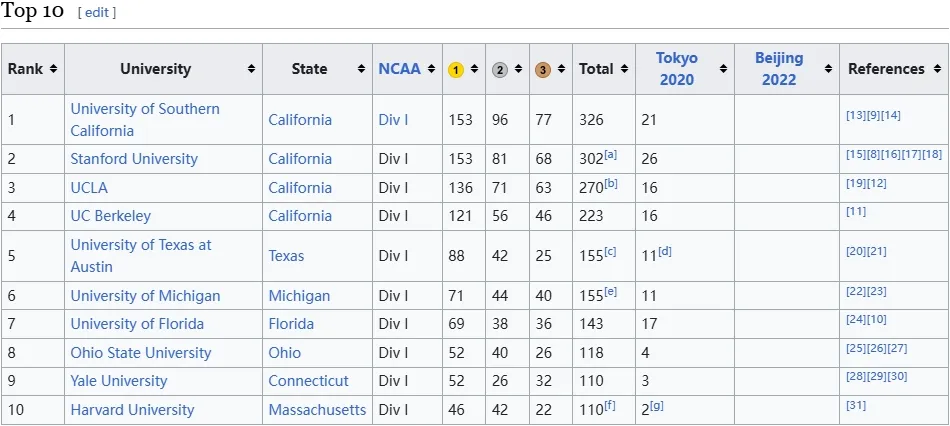Follow the Tokyo 2020 header link
The height and width of the screenshot is (426, 950).
677,69
